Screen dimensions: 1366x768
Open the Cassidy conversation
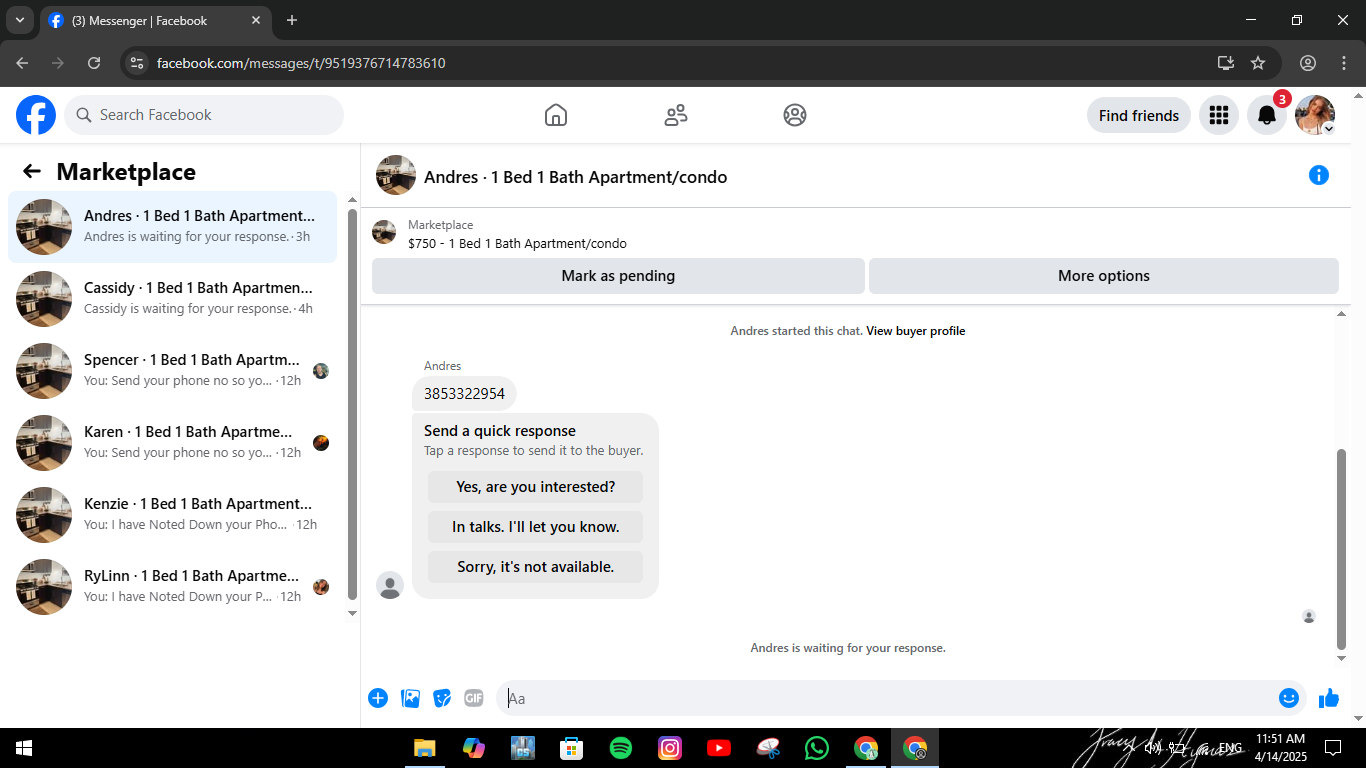(173, 299)
